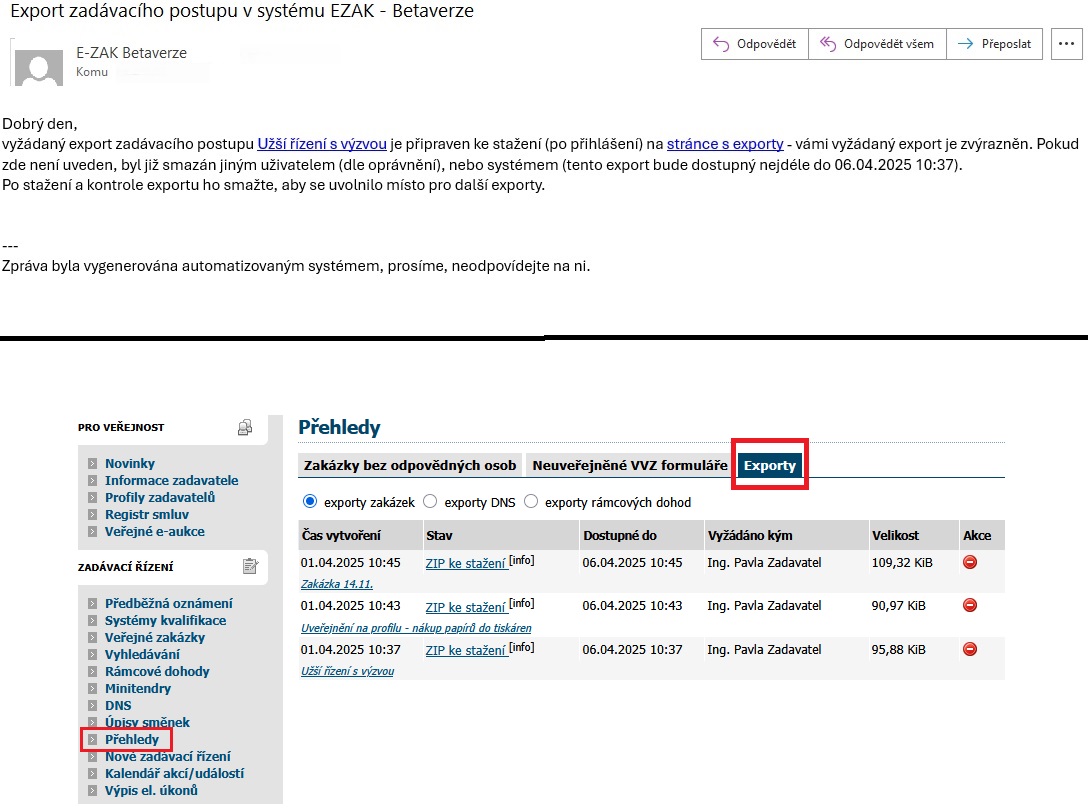
Task: Follow the stránce s exporty link
Action: 724,144
